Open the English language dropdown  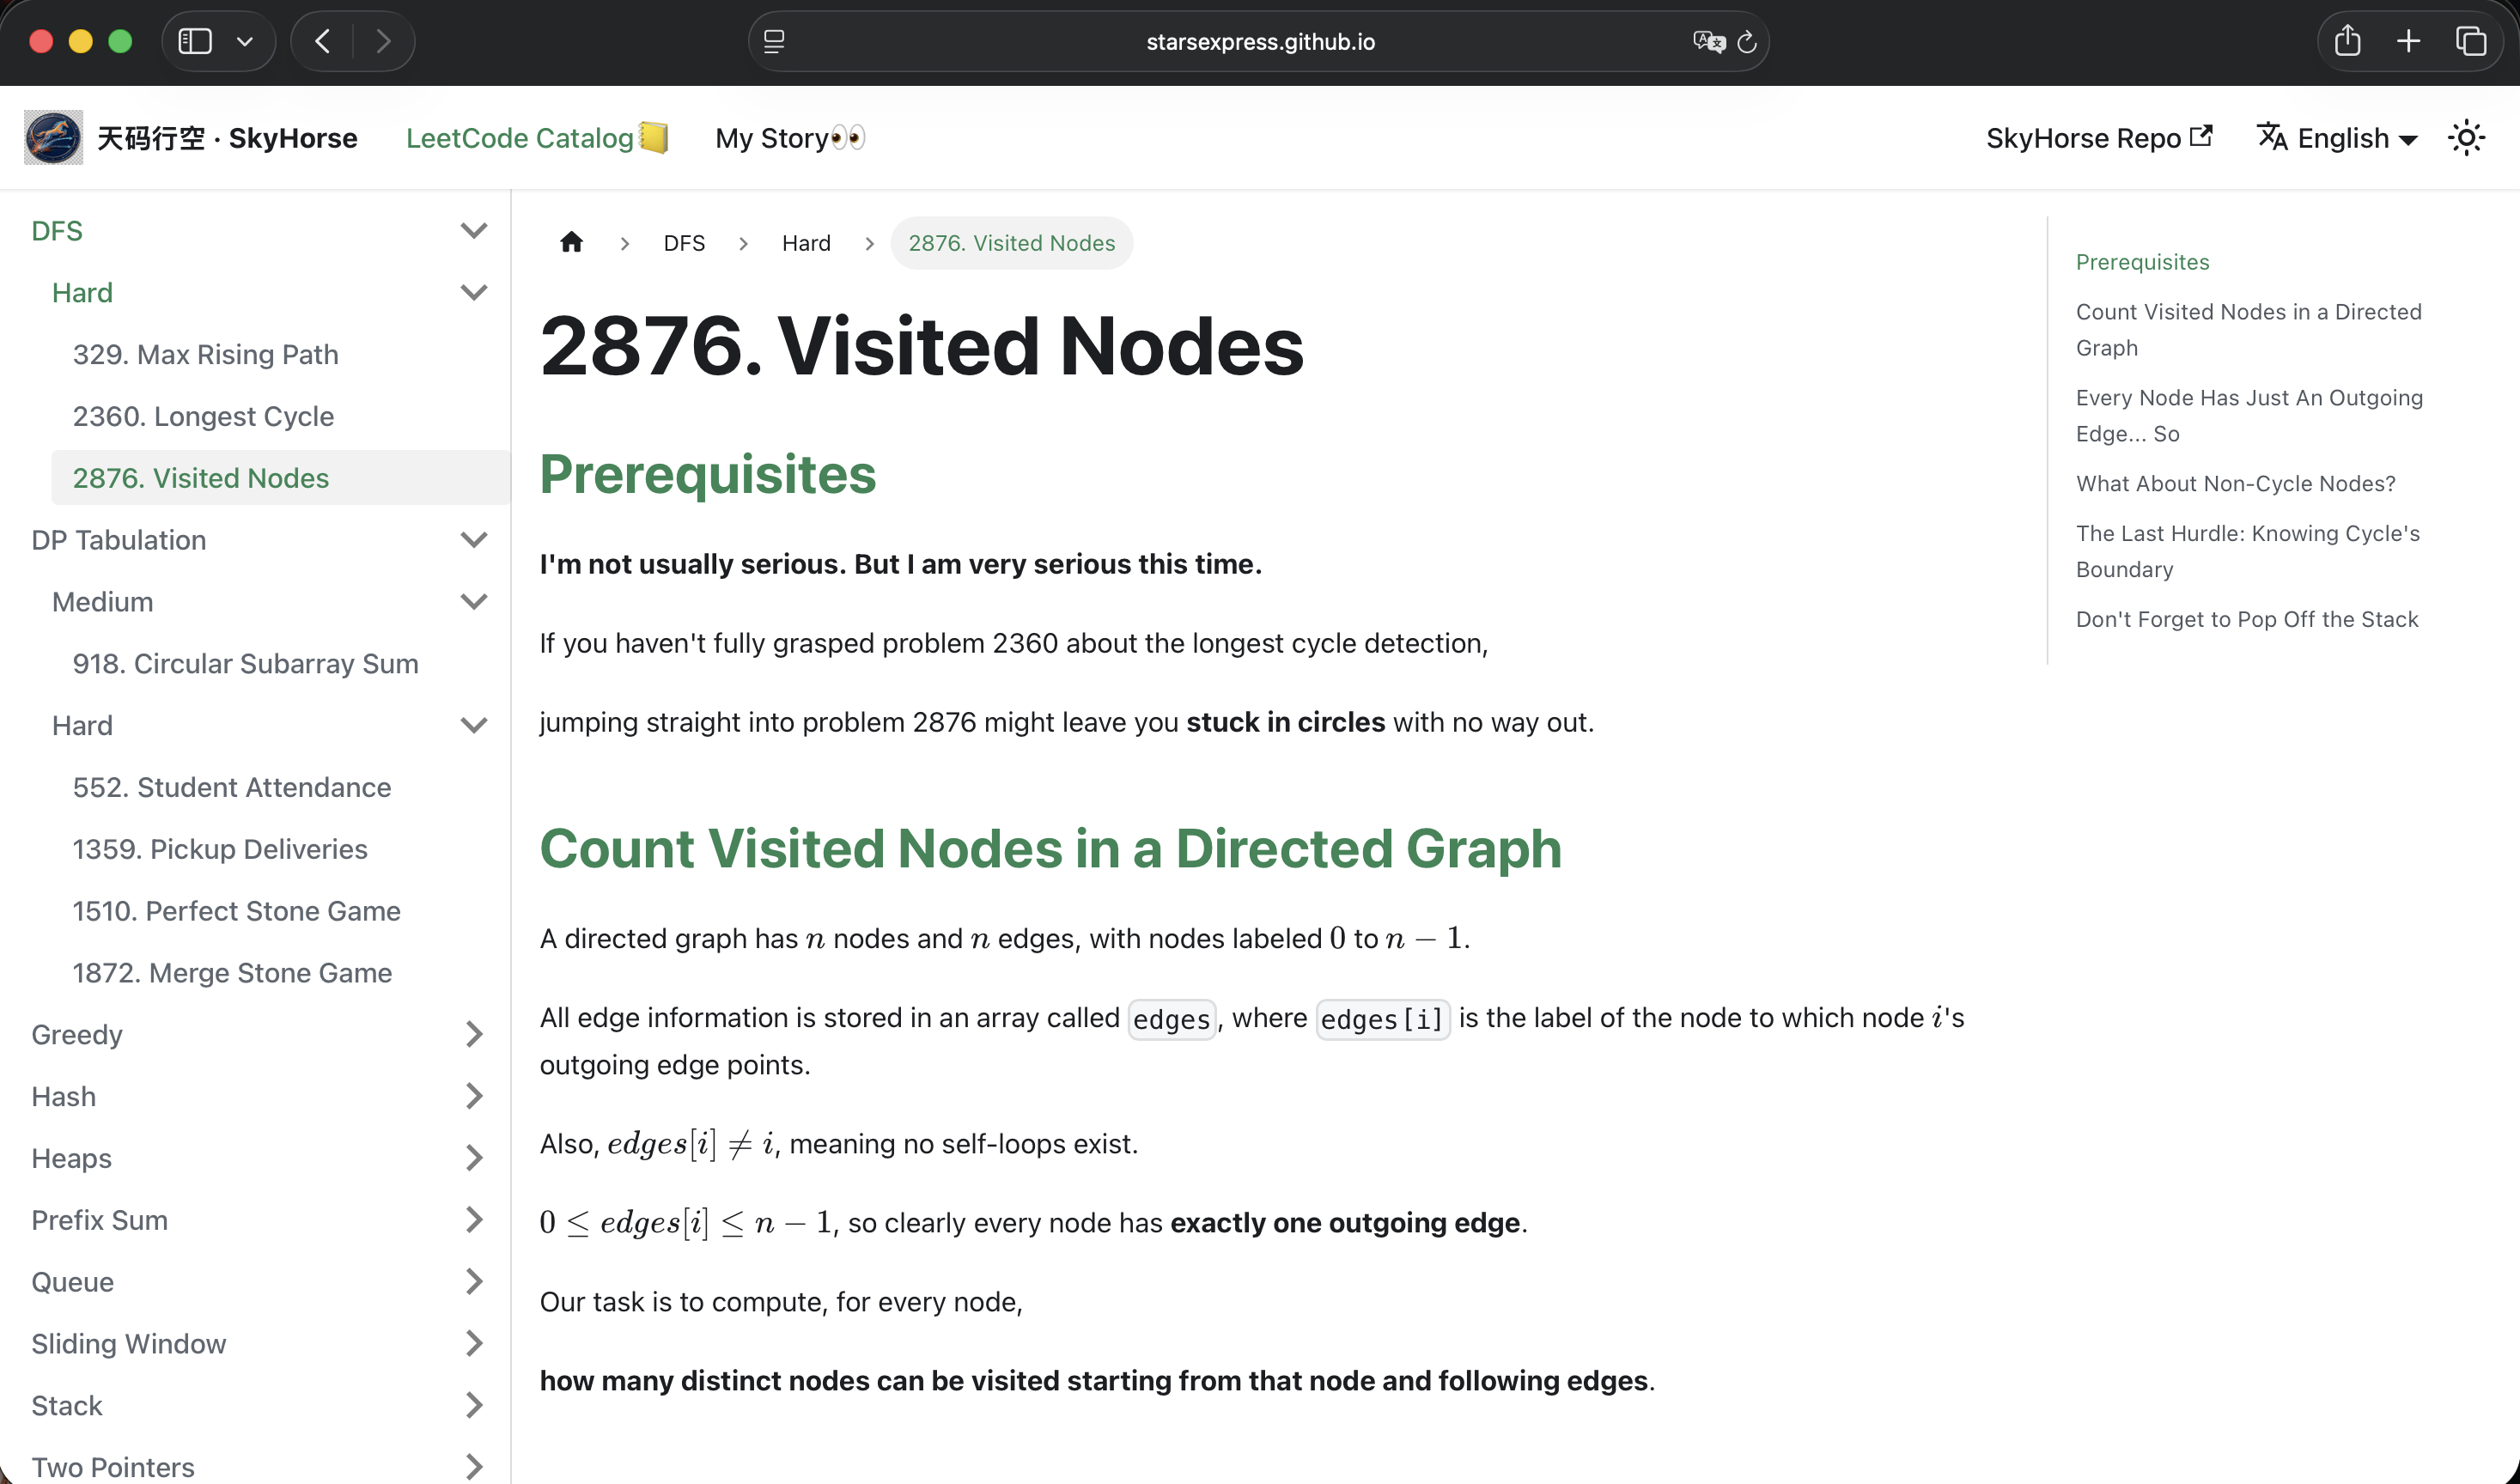(2338, 138)
